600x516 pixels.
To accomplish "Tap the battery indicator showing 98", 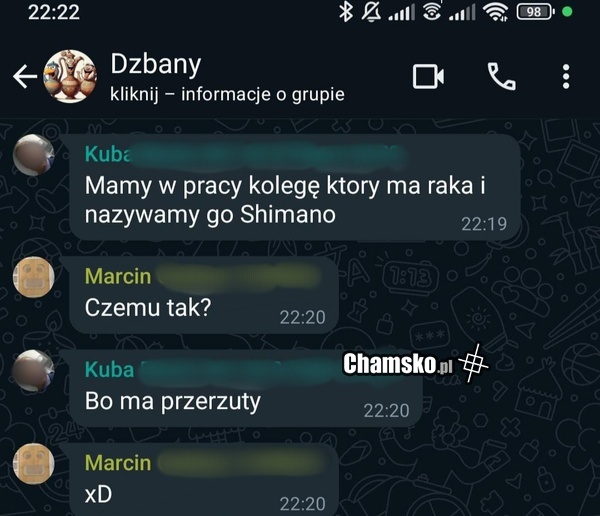I will pos(535,12).
